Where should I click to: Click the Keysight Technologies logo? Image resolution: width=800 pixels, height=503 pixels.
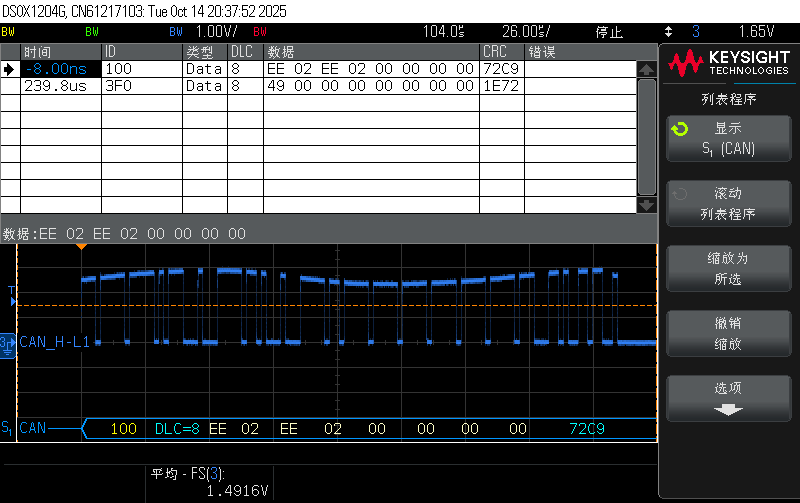click(727, 64)
